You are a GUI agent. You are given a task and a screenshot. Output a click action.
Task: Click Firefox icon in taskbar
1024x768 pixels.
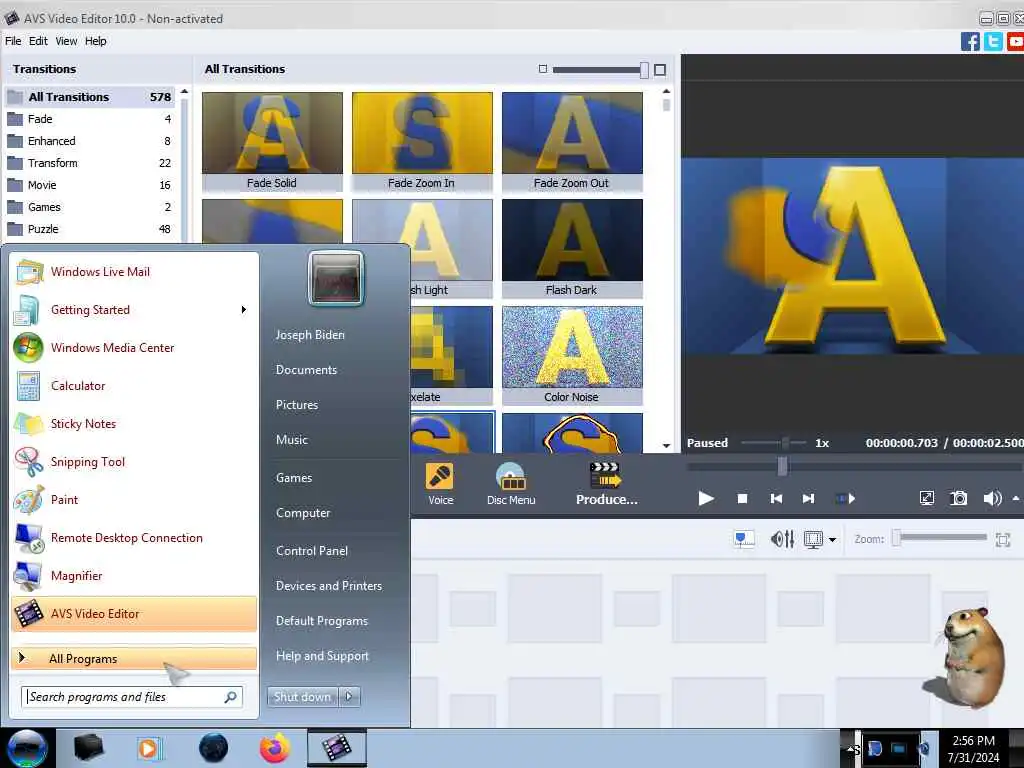275,748
